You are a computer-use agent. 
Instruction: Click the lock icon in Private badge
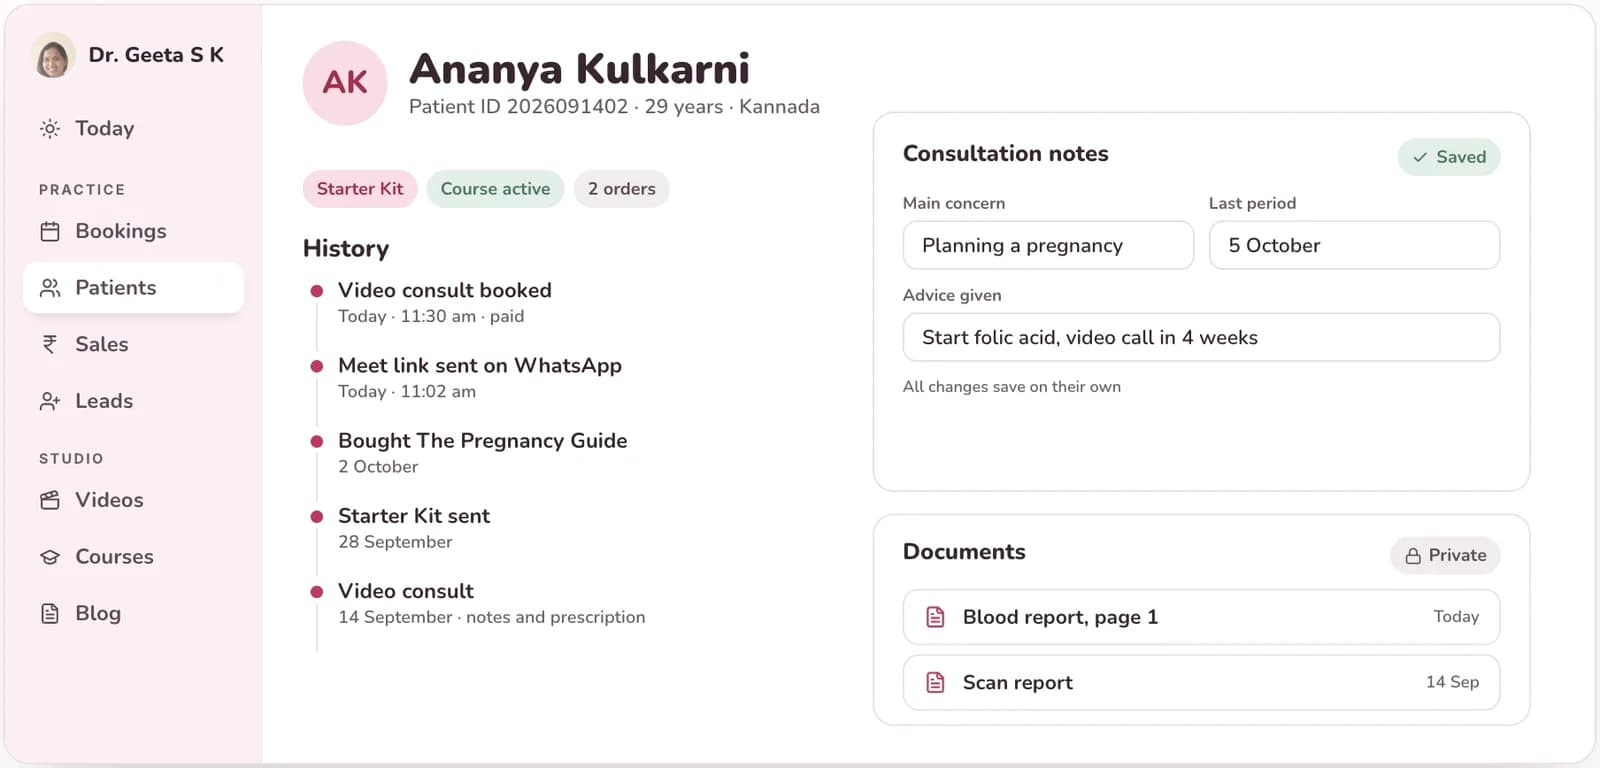[1413, 556]
